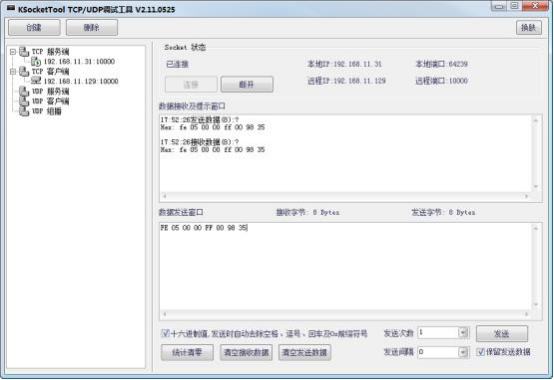Open the 发送次数 dropdown

[463, 333]
